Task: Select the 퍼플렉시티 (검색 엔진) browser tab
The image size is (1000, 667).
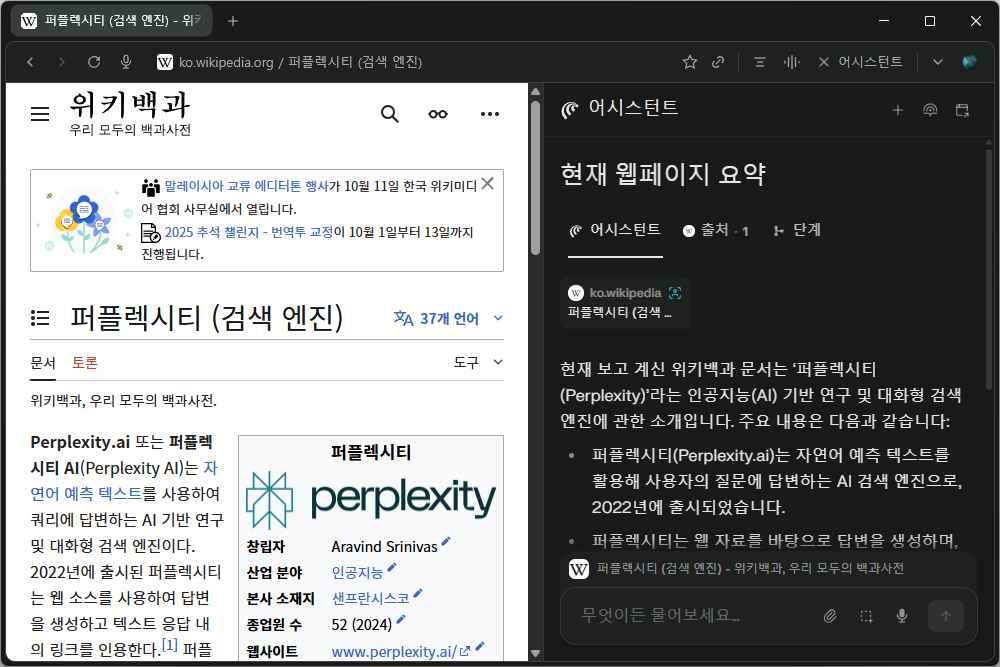Action: tap(112, 20)
